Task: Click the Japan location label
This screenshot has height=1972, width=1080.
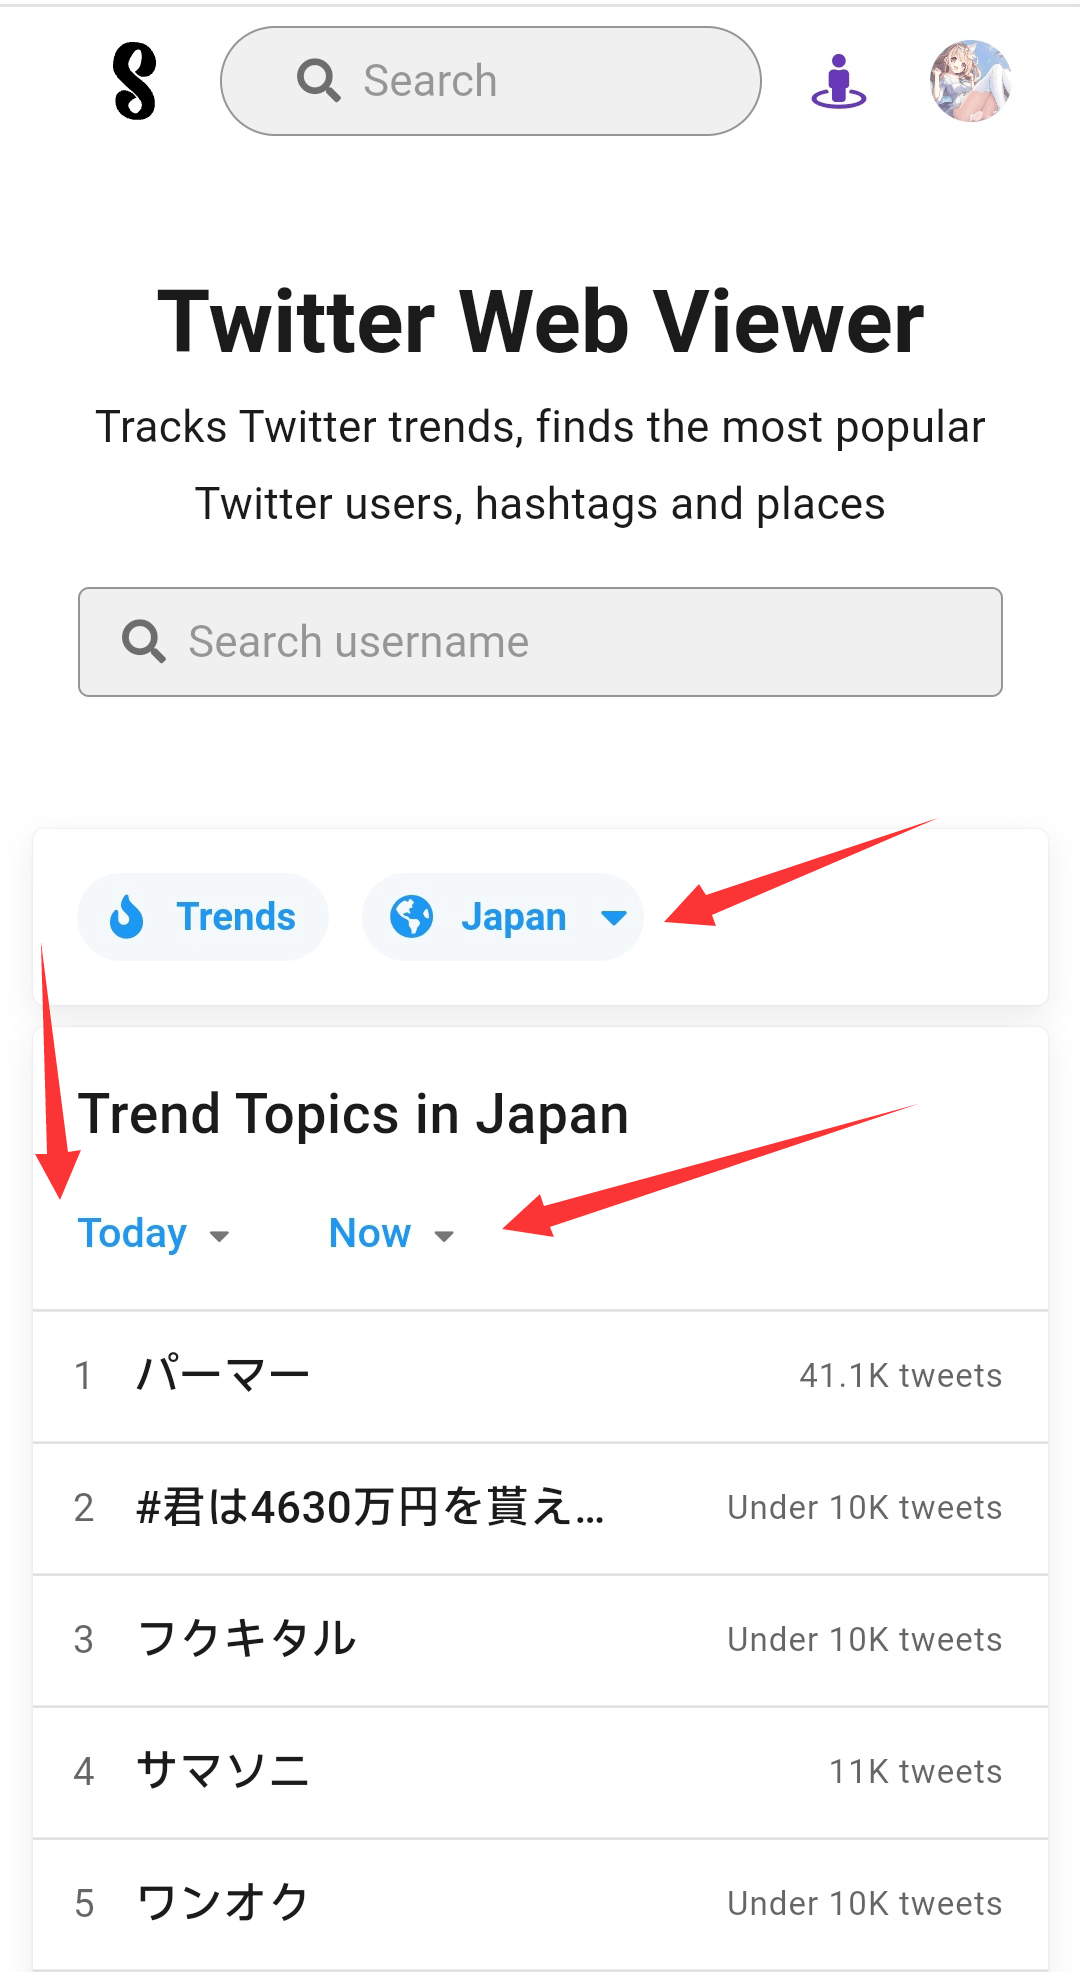Action: pyautogui.click(x=514, y=917)
